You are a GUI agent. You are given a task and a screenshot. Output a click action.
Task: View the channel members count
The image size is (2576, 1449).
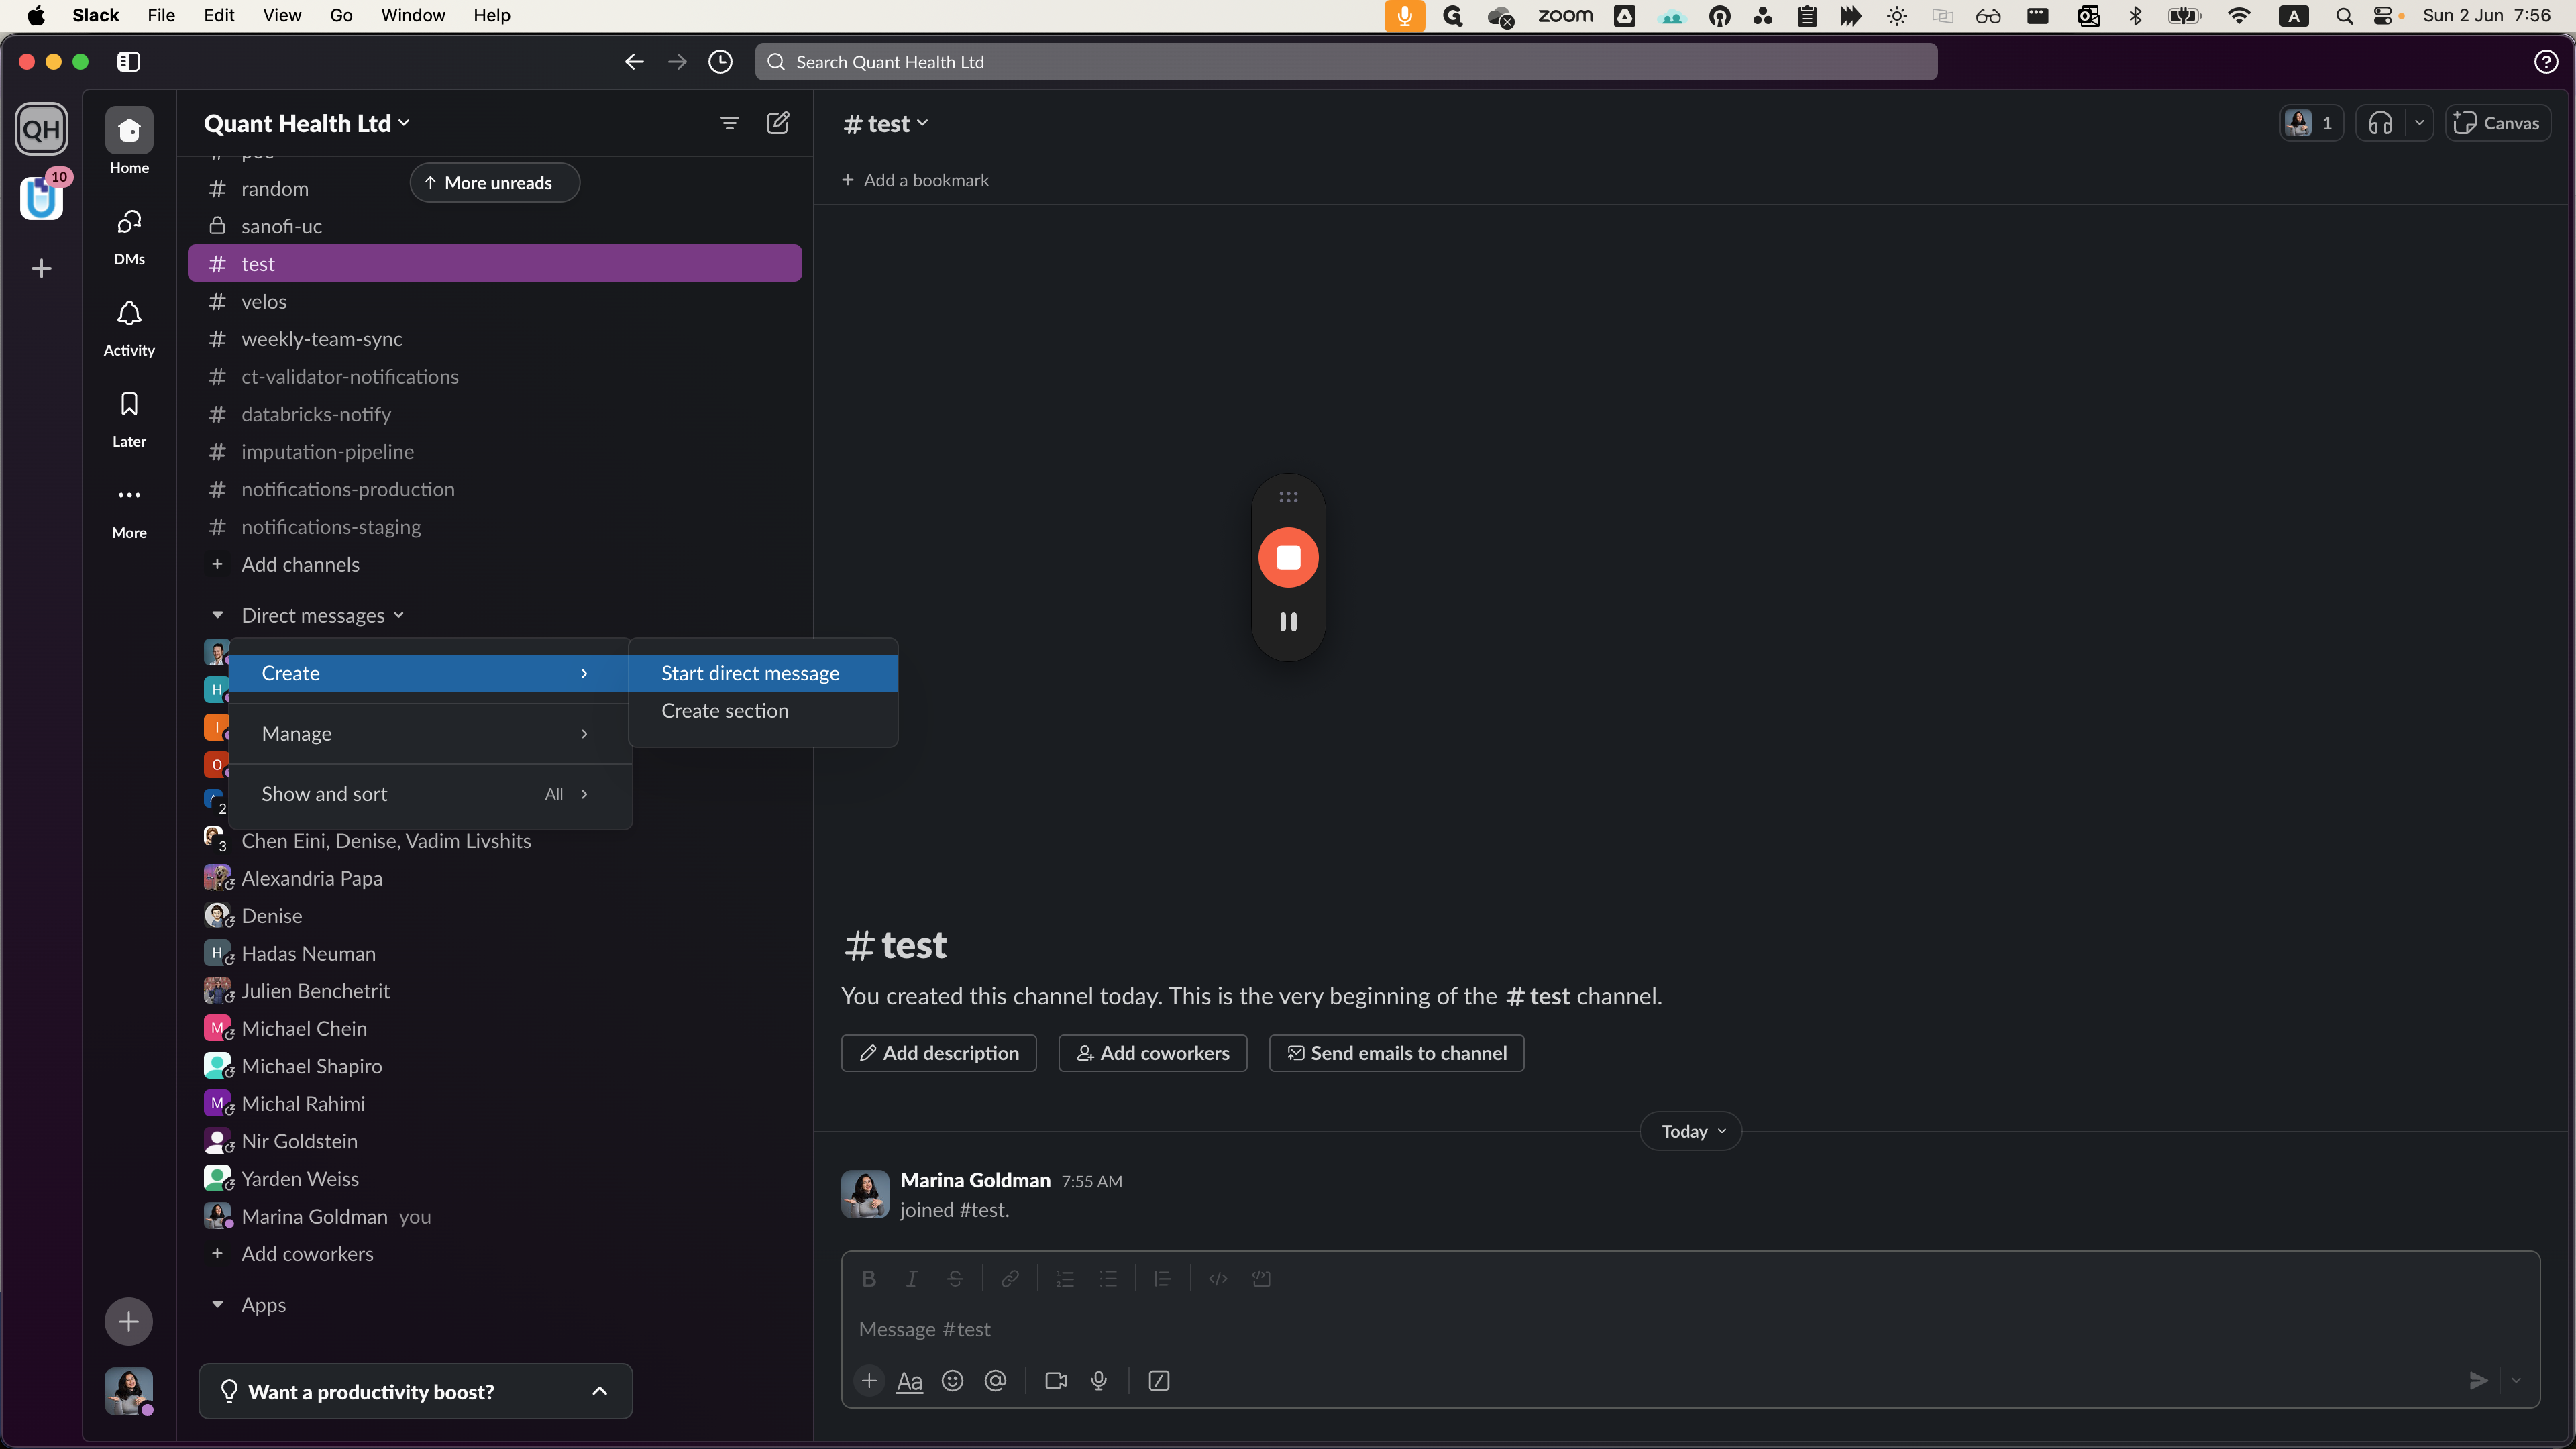coord(2312,123)
